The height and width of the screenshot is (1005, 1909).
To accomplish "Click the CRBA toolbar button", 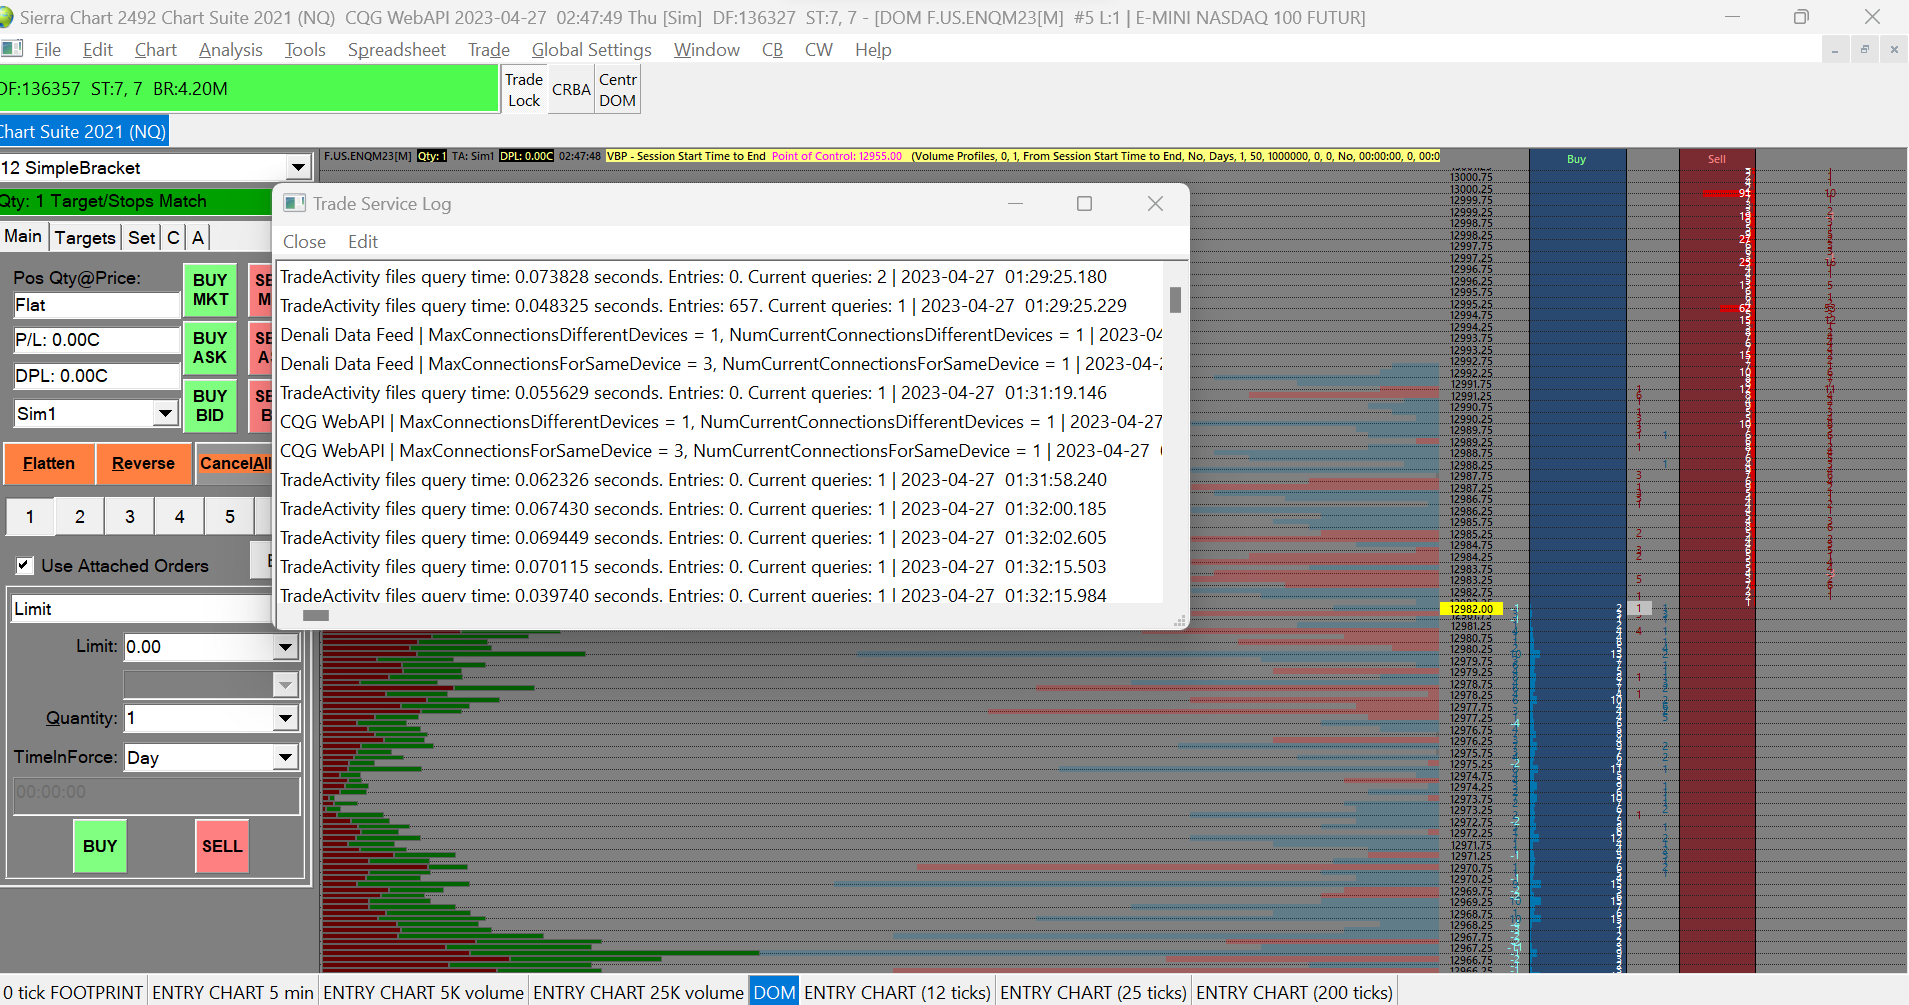I will [571, 90].
